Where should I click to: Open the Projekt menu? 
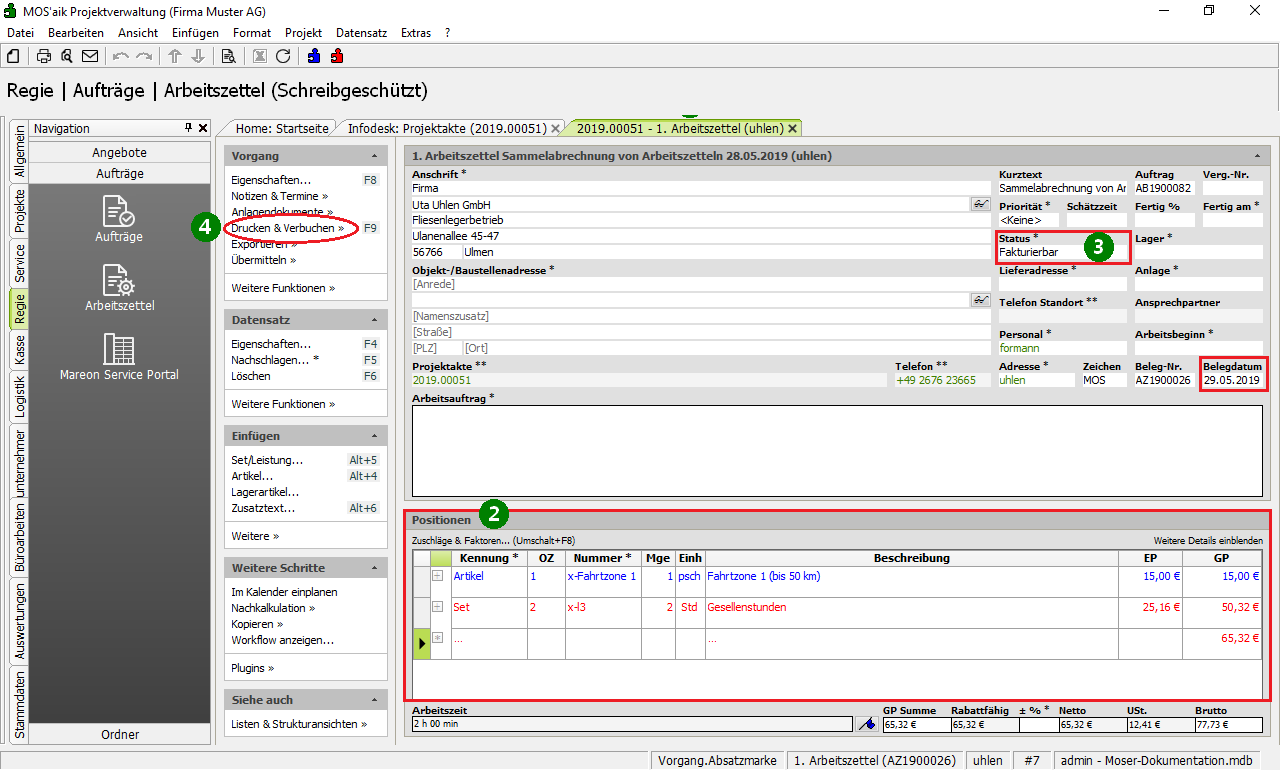tap(303, 32)
